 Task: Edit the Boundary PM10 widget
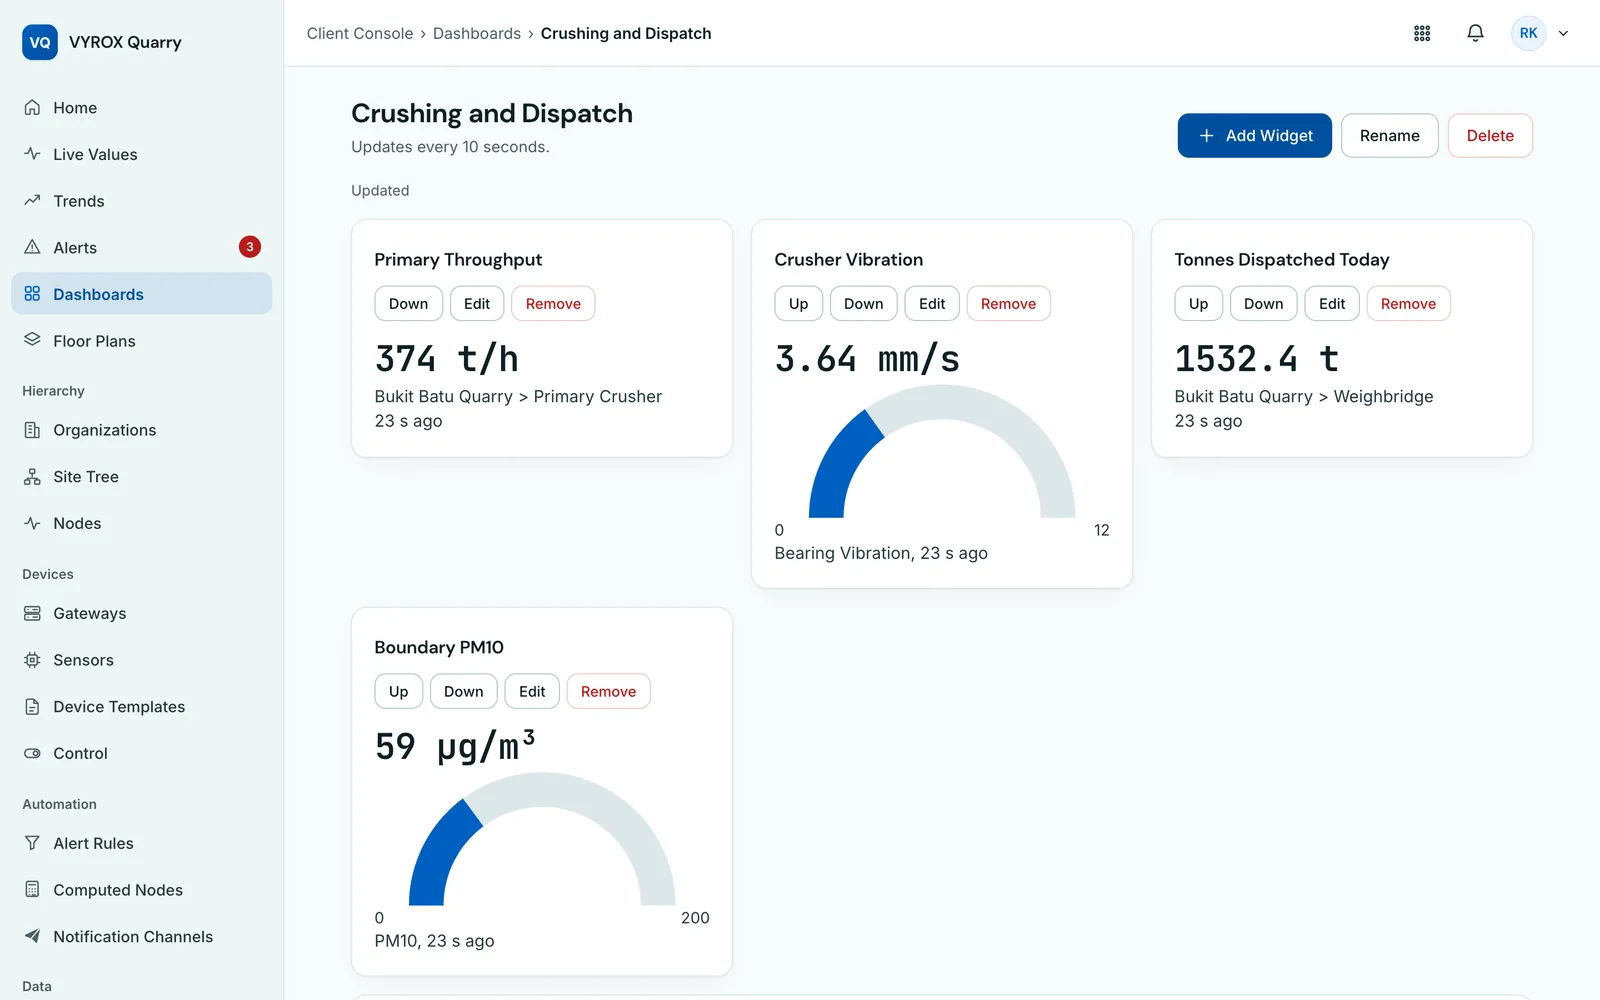tap(532, 691)
